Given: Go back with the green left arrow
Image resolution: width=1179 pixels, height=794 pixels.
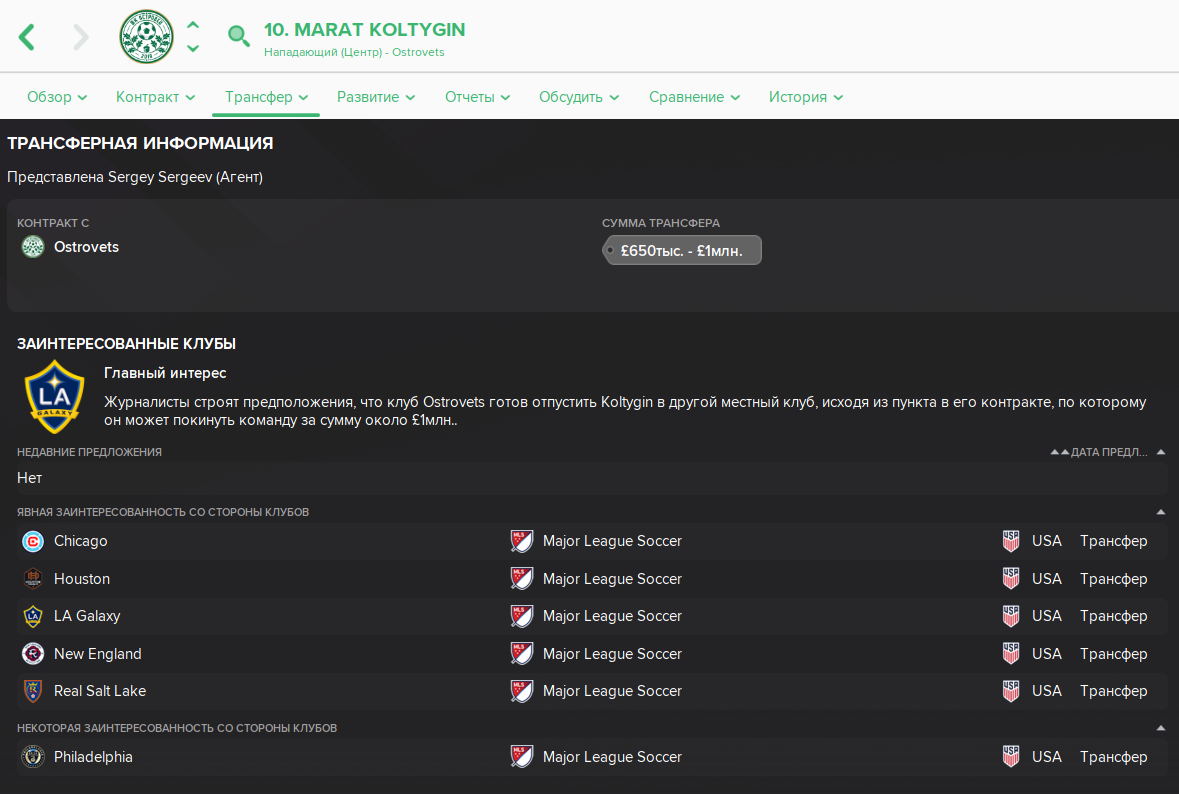Looking at the screenshot, I should (27, 37).
